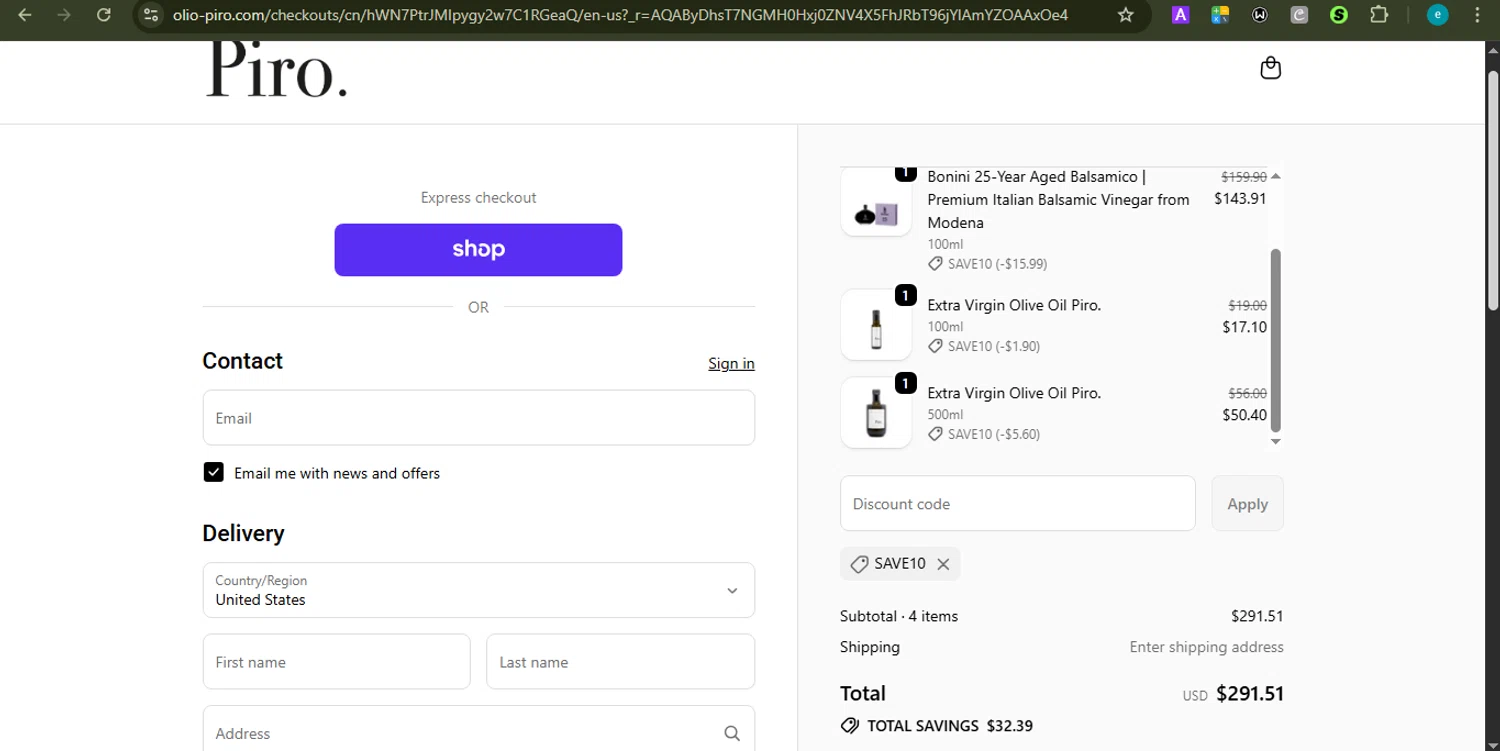
Task: Focus the First name field
Action: click(x=336, y=661)
